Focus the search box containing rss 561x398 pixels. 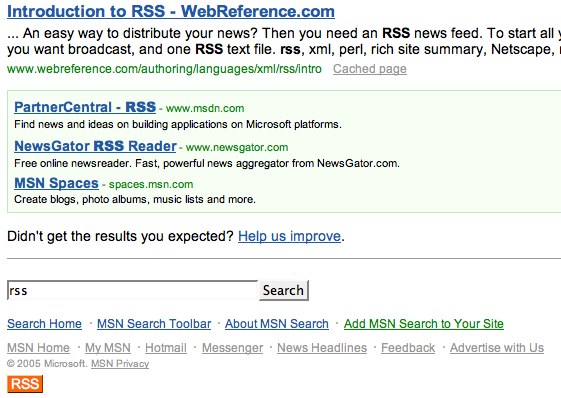132,290
